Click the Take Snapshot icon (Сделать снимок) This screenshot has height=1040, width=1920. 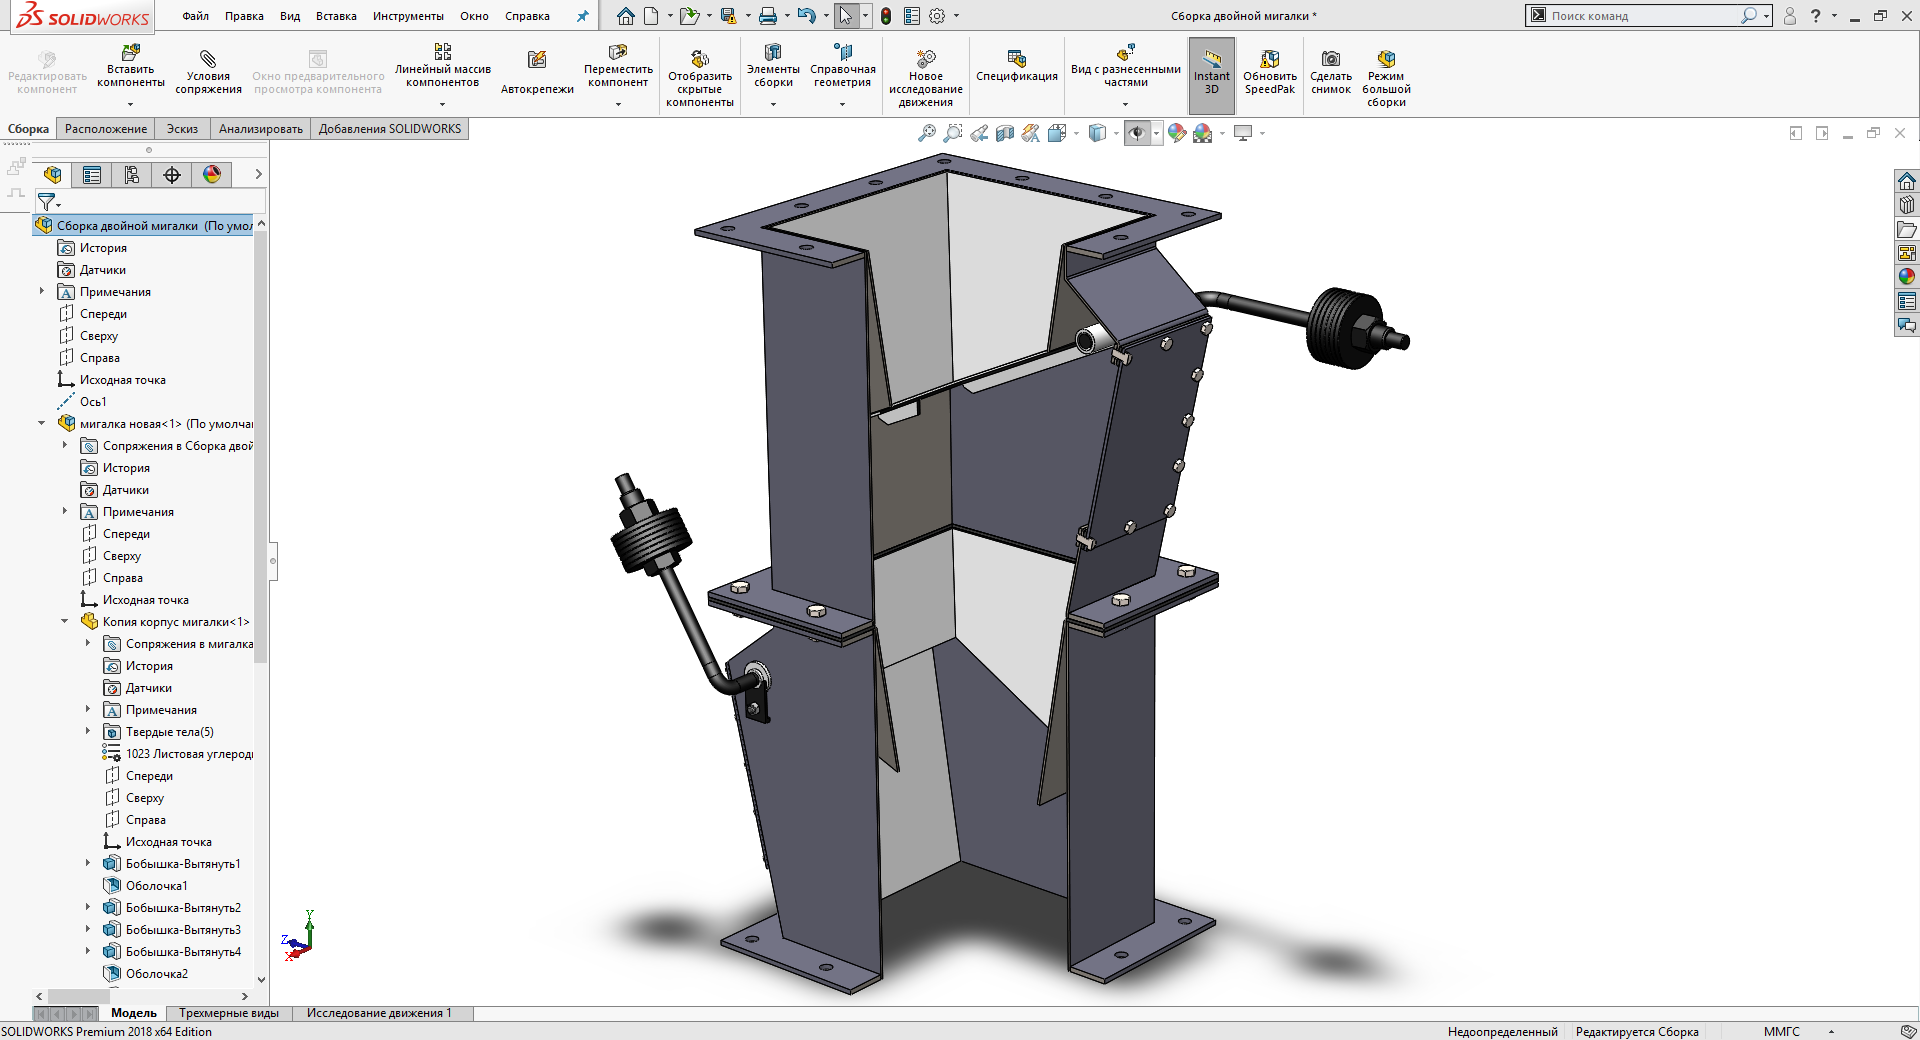point(1330,60)
